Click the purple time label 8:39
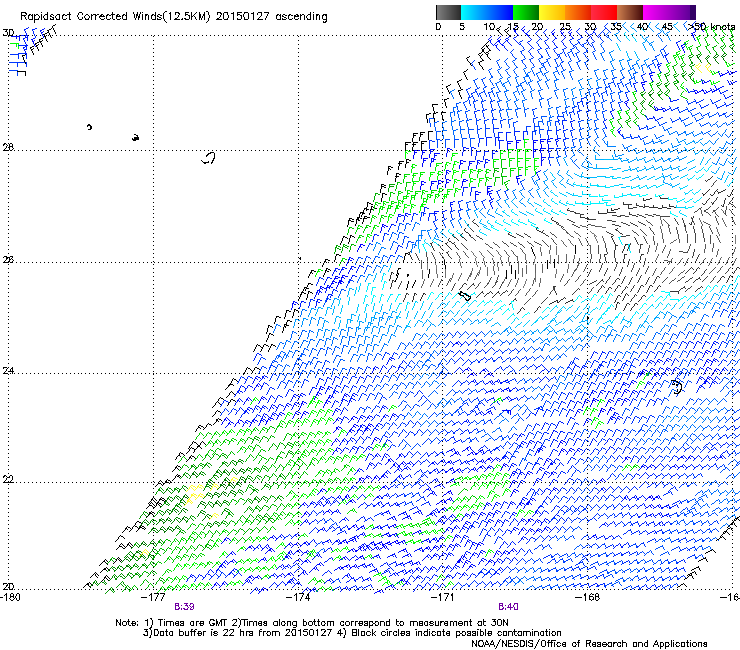 [x=185, y=607]
